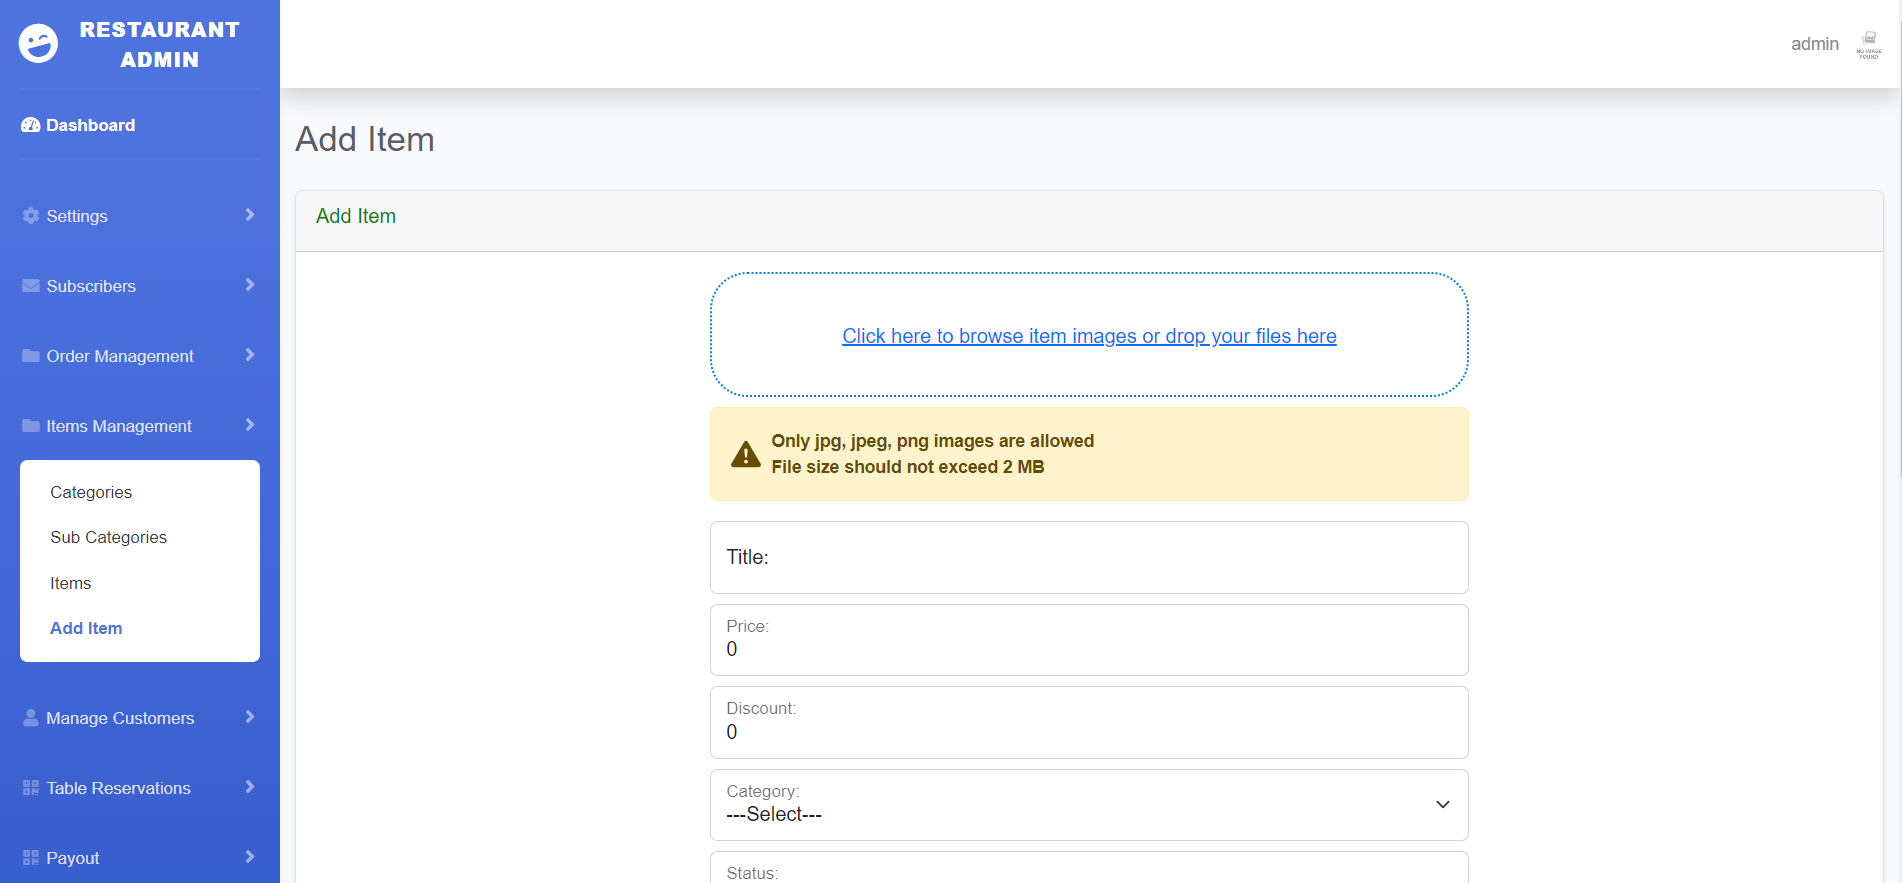Click the admin profile avatar image
This screenshot has width=1902, height=883.
click(1868, 44)
